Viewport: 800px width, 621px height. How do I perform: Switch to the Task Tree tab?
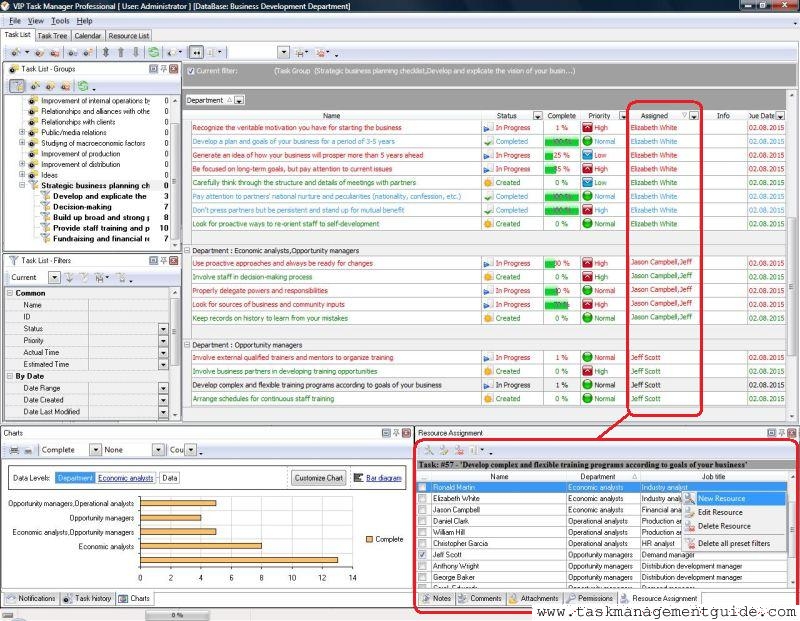point(52,36)
